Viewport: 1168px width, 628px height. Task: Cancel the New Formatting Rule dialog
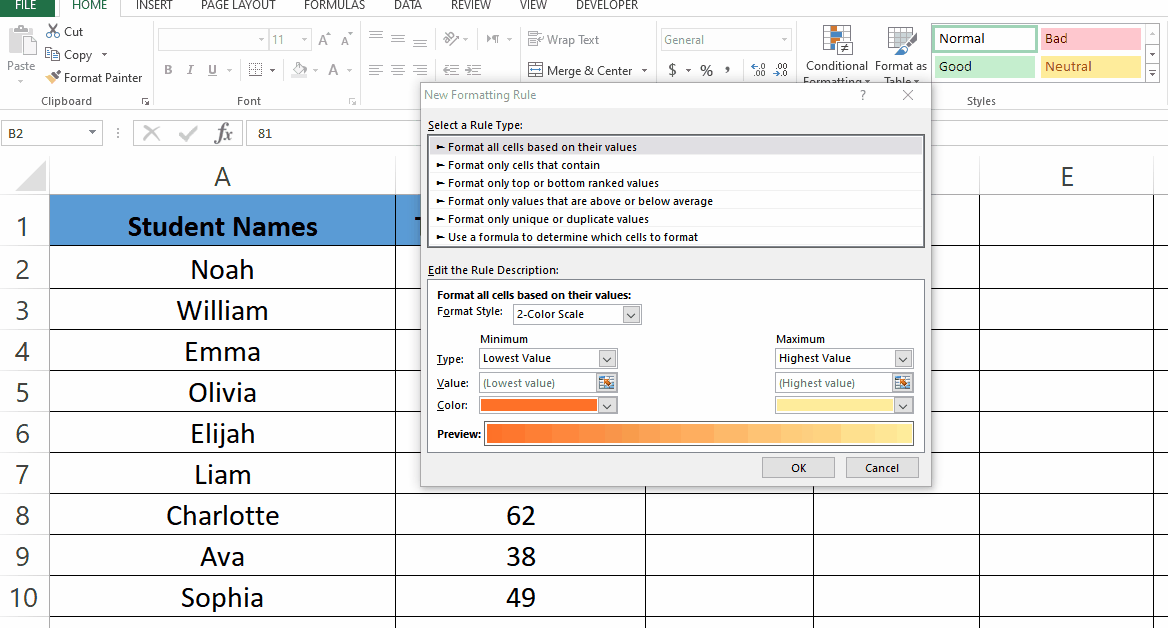coord(881,467)
